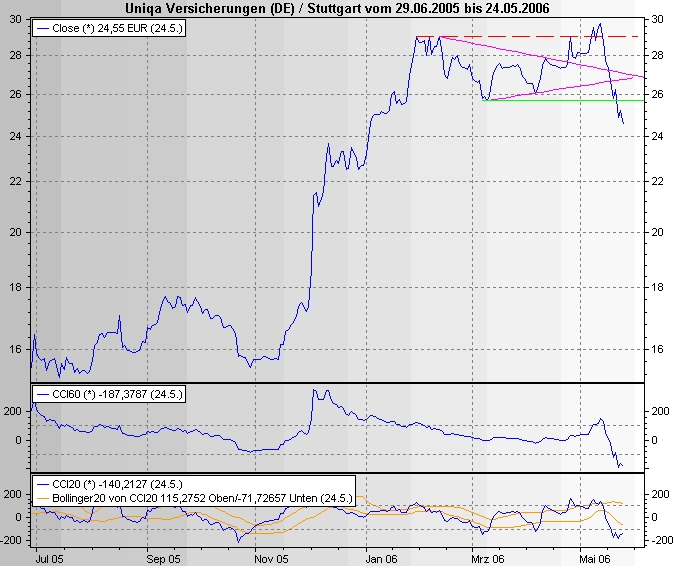Click the green horizontal support line
Screen dimensions: 674x568
(563, 100)
